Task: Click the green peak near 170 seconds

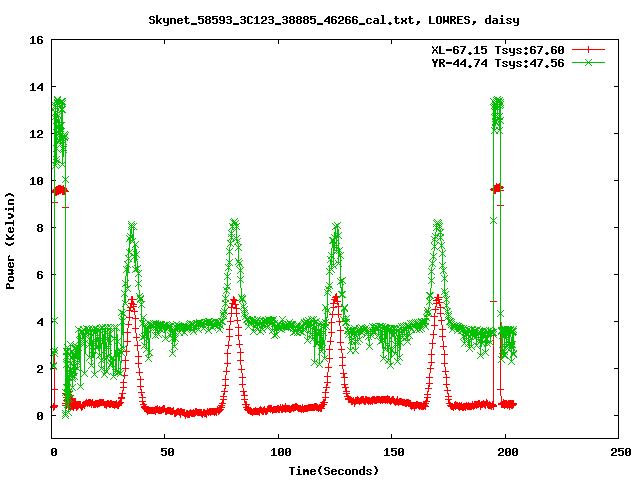Action: (438, 224)
